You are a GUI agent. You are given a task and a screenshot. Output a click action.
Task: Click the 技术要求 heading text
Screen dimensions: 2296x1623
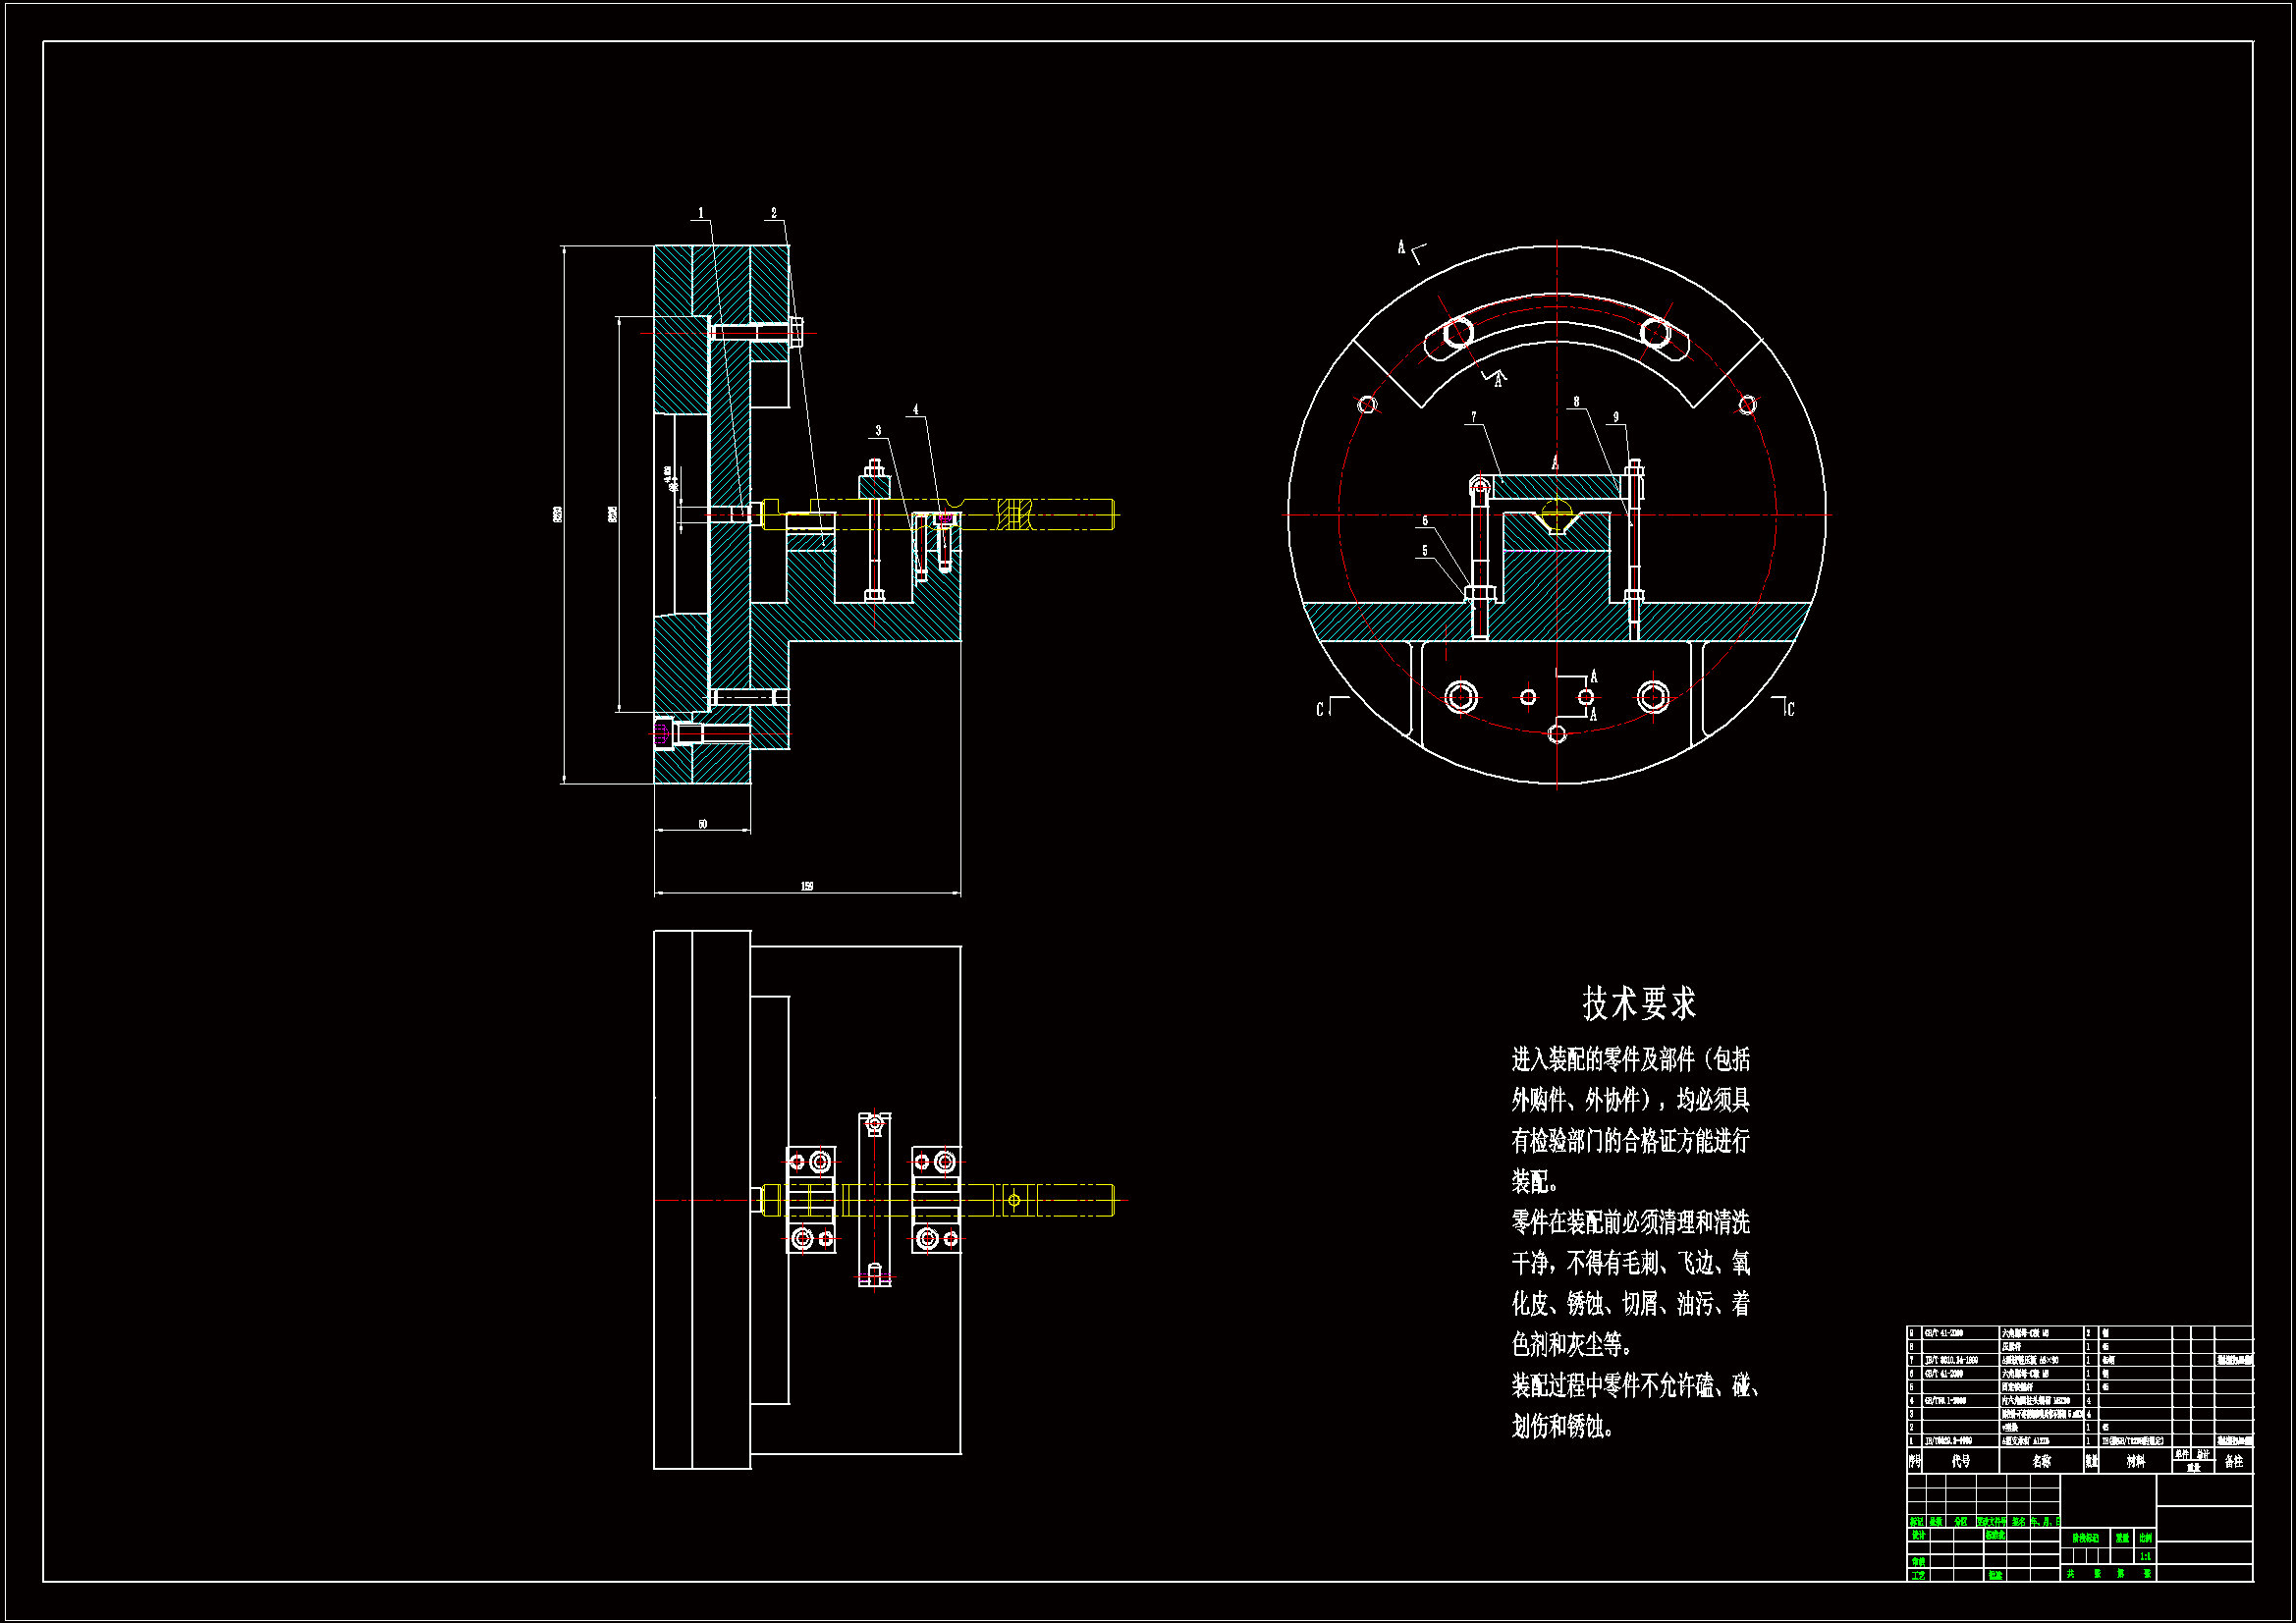(x=1639, y=1004)
